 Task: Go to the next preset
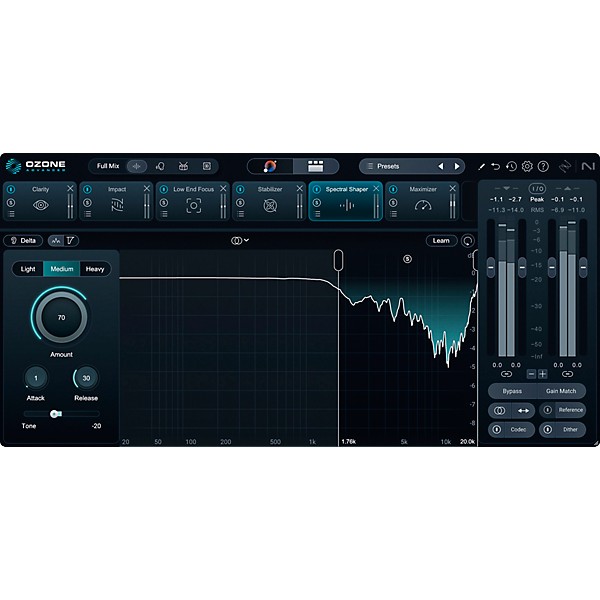coord(457,166)
